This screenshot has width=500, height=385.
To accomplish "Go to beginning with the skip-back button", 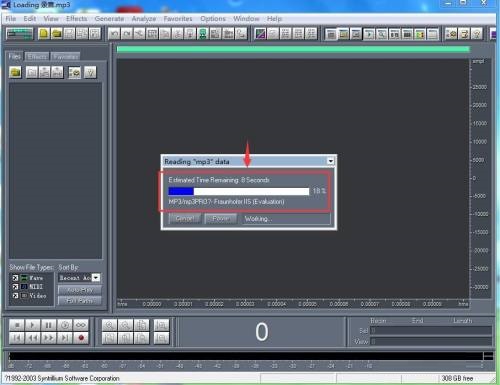I will click(17, 338).
